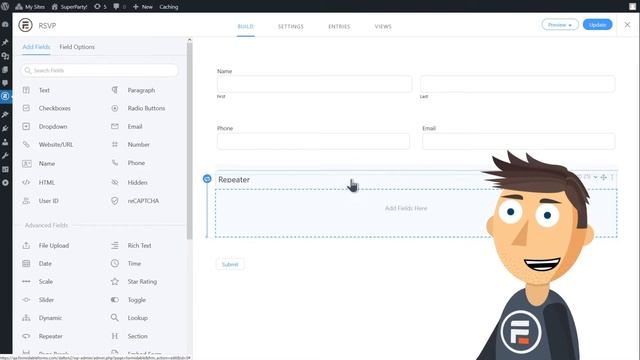
Task: Add a Radio Buttons field
Action: pos(146,108)
